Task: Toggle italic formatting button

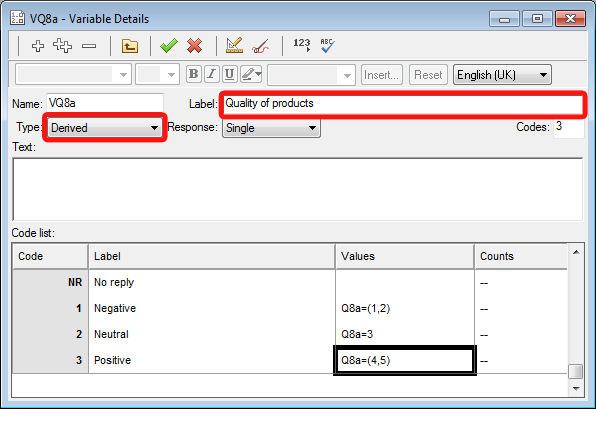Action: (x=211, y=74)
